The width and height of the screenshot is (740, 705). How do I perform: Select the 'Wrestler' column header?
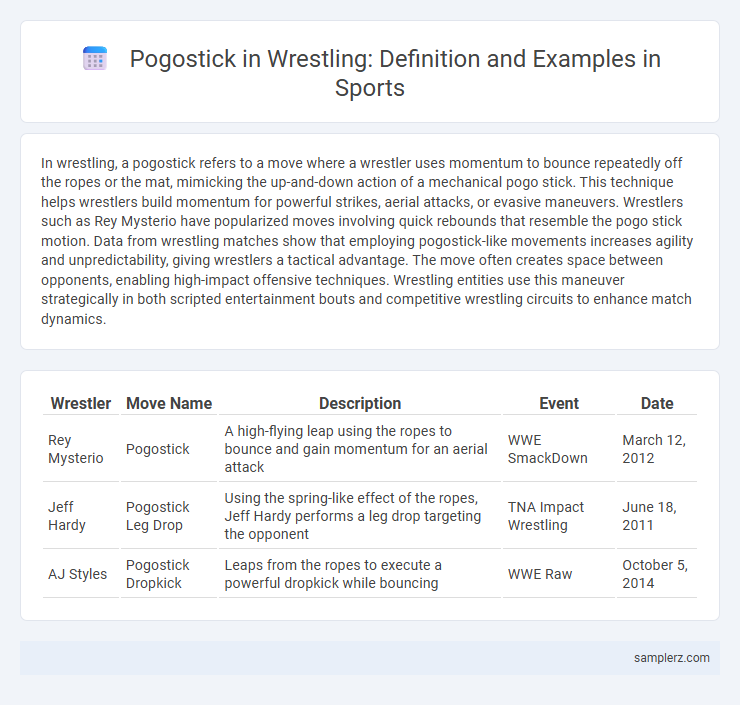(81, 403)
